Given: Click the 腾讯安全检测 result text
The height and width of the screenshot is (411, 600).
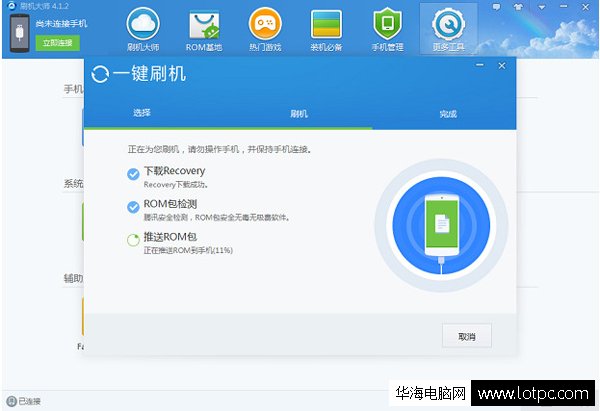Looking at the screenshot, I should tap(216, 217).
